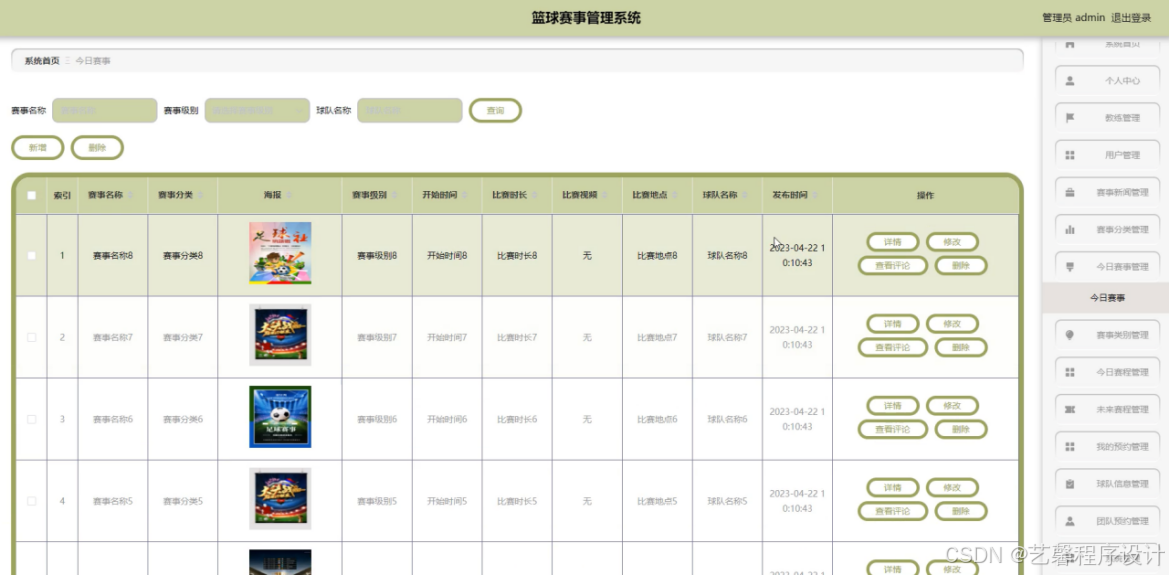Viewport: 1169px width, 575px height.
Task: Click the cell text 球队名称7
Action: coord(727,338)
